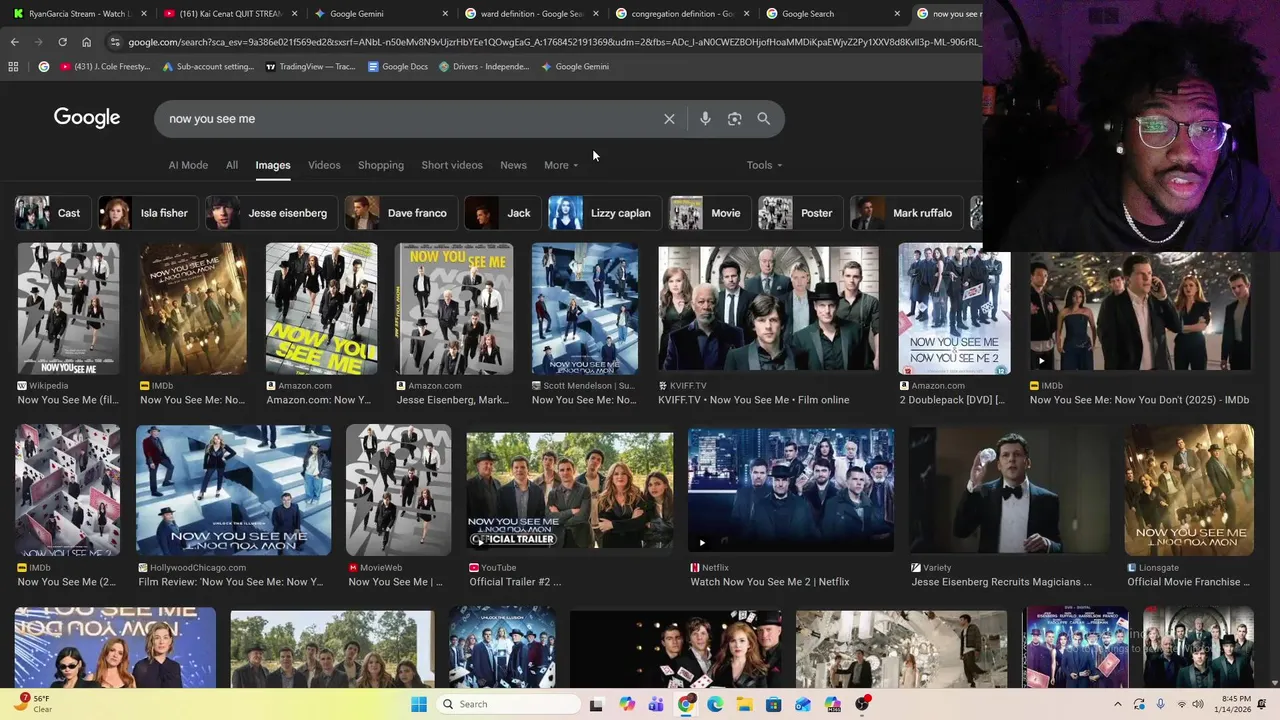Screen dimensions: 1280x720
Task: Click the magnifier search submit icon
Action: [763, 119]
